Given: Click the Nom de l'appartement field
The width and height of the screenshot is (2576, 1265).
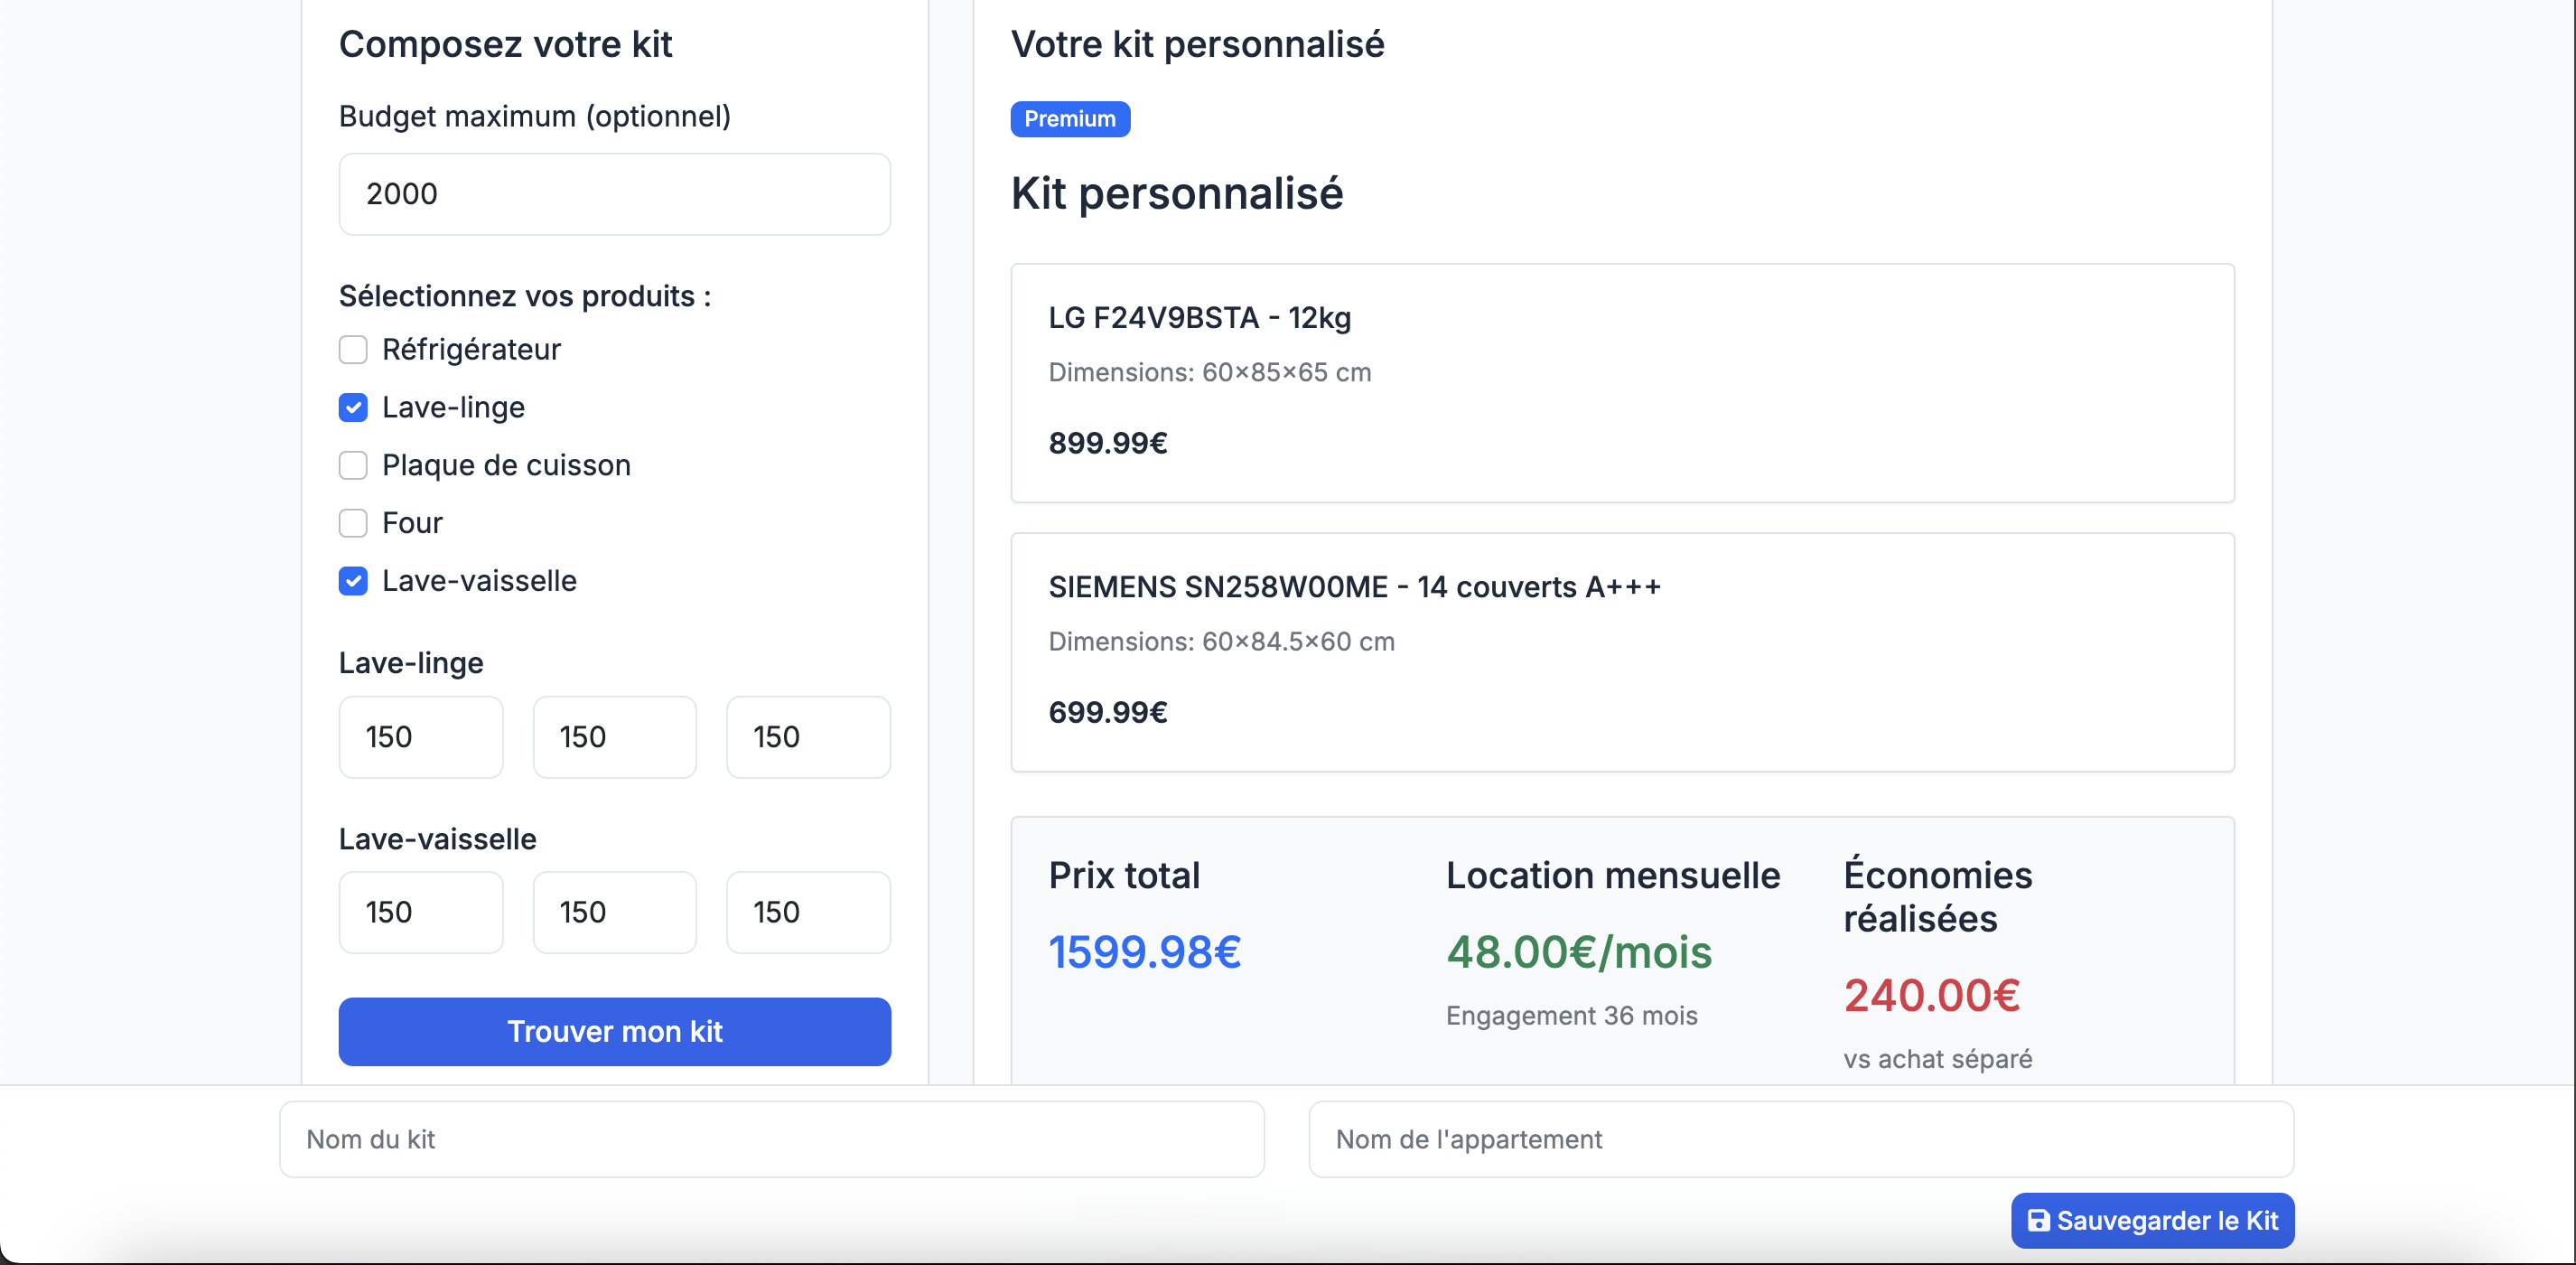Looking at the screenshot, I should click(1800, 1139).
